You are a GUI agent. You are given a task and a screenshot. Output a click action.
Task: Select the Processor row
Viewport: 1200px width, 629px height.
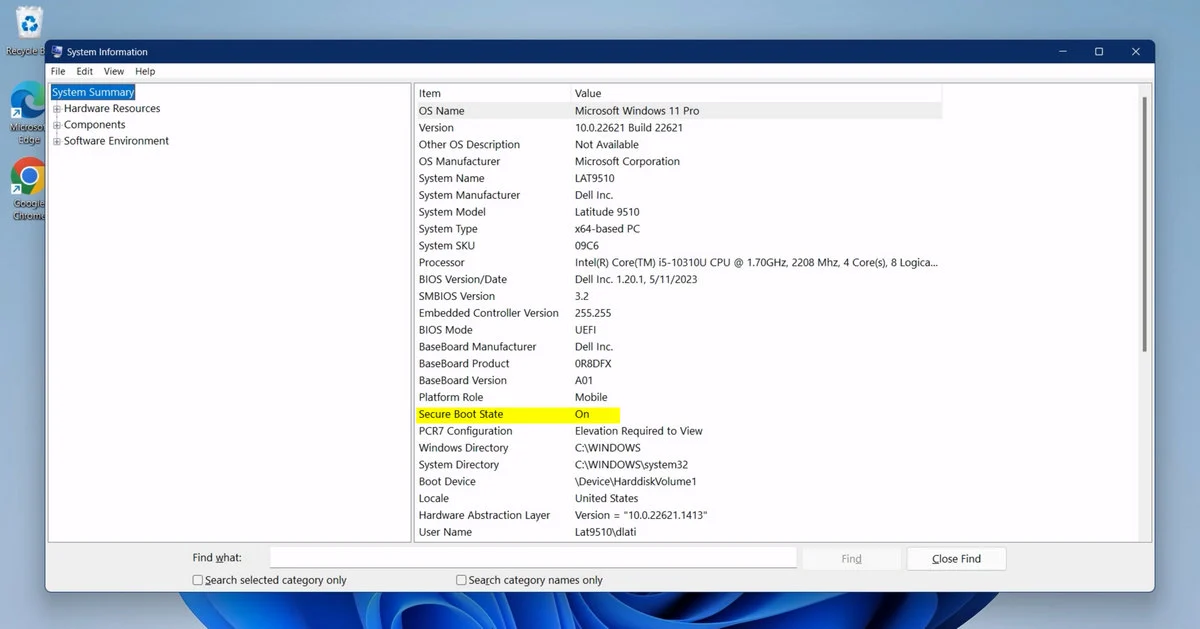[678, 262]
